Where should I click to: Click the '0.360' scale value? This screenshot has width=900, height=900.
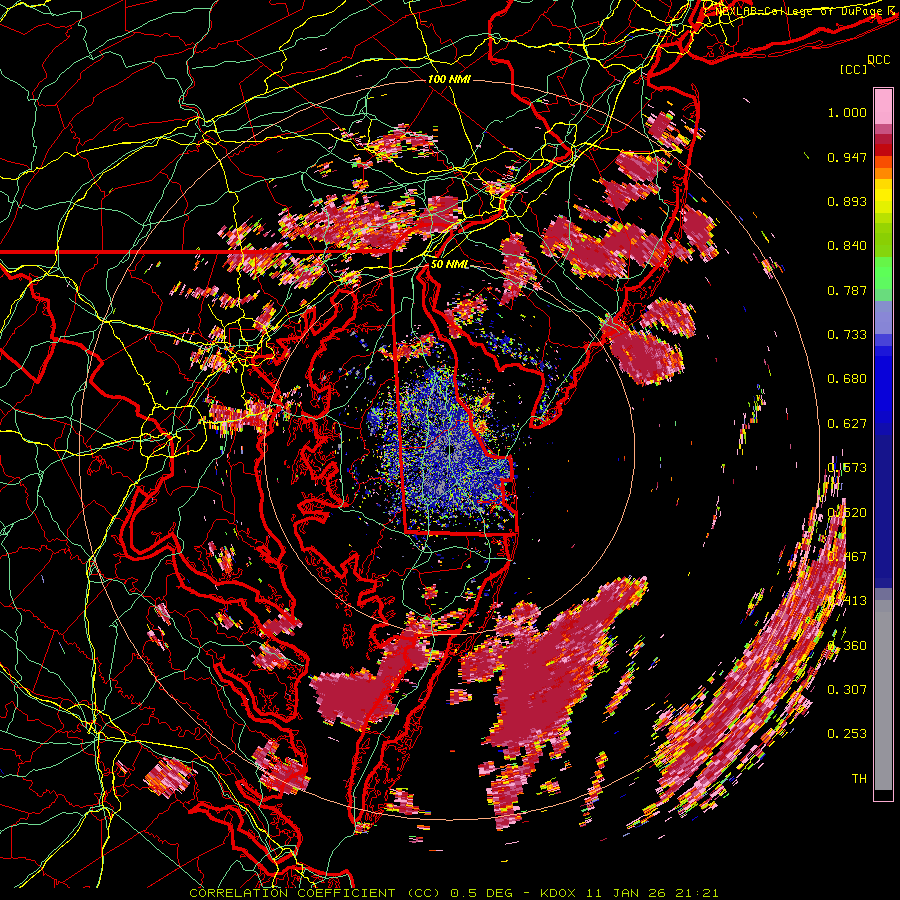[x=847, y=646]
